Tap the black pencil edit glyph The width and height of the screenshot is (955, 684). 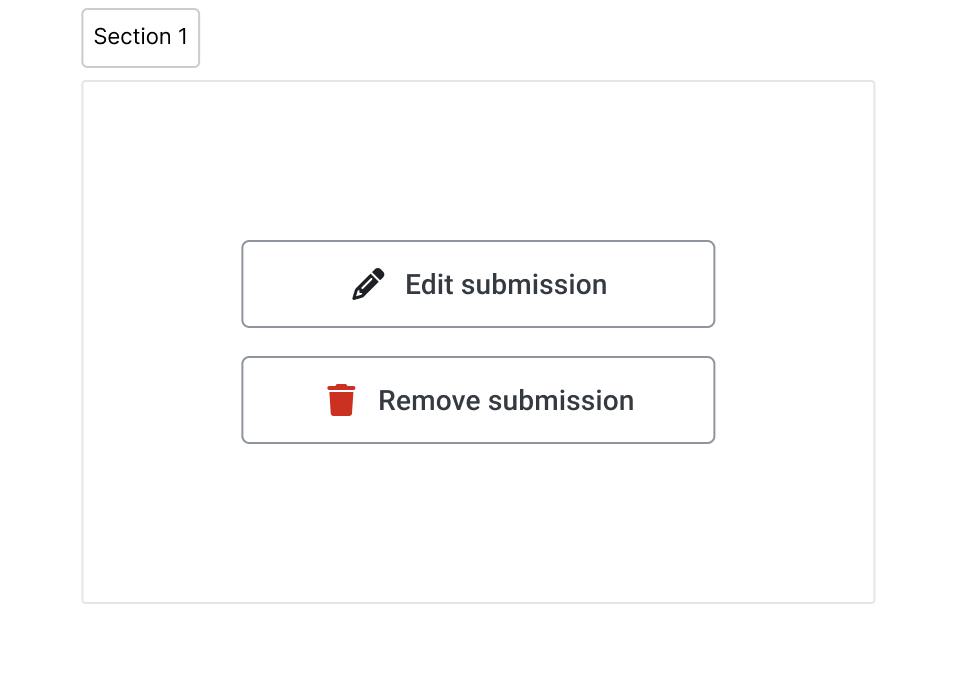(368, 284)
